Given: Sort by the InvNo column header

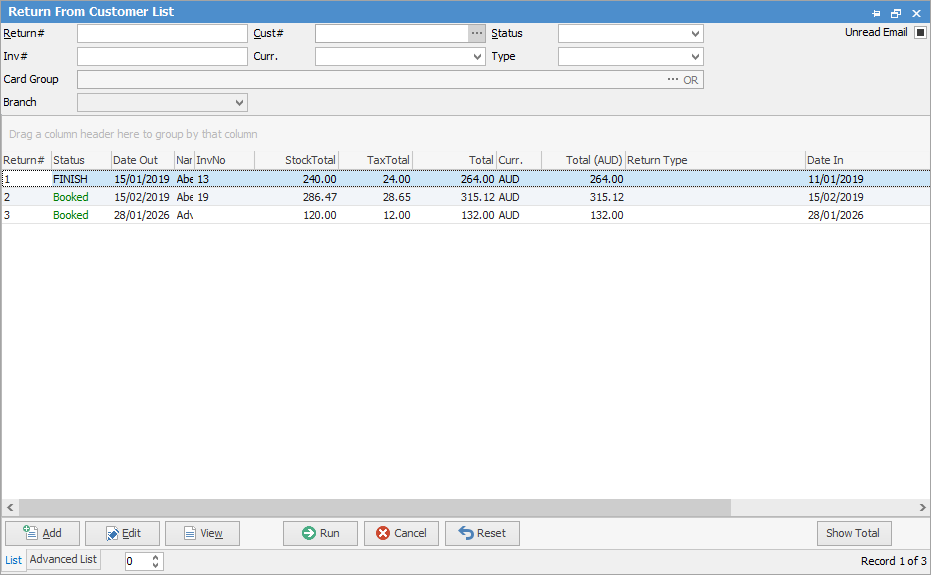Looking at the screenshot, I should [x=224, y=160].
